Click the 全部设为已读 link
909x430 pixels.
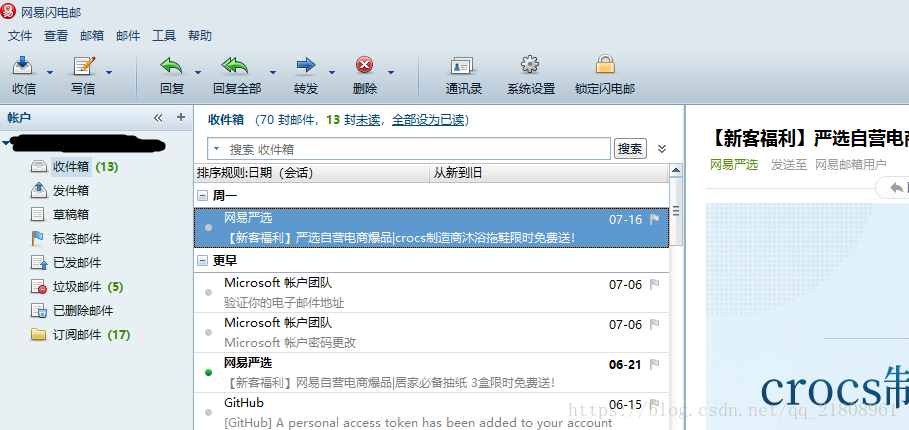coord(428,120)
